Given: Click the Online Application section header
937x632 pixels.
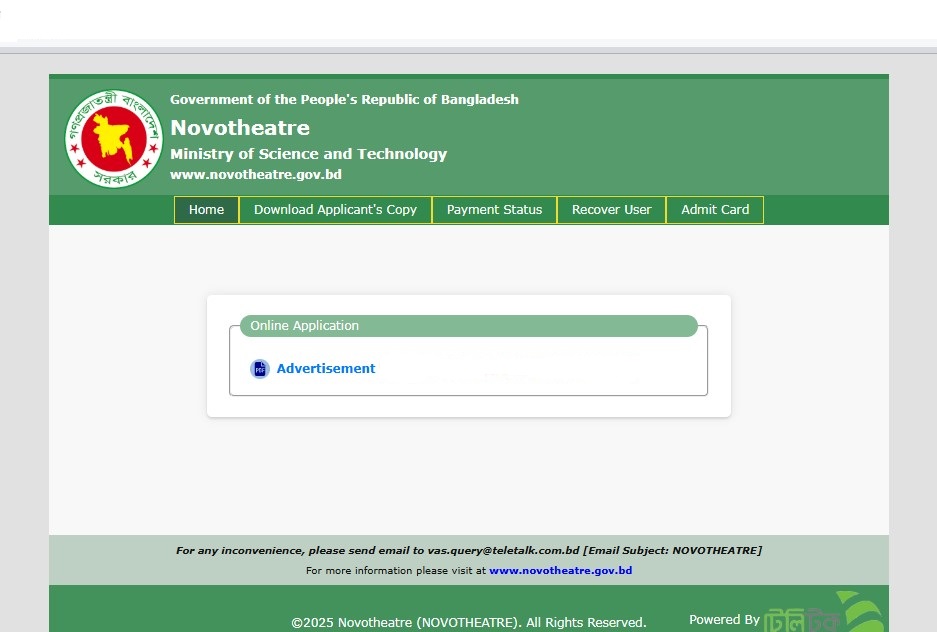Looking at the screenshot, I should 304,326.
